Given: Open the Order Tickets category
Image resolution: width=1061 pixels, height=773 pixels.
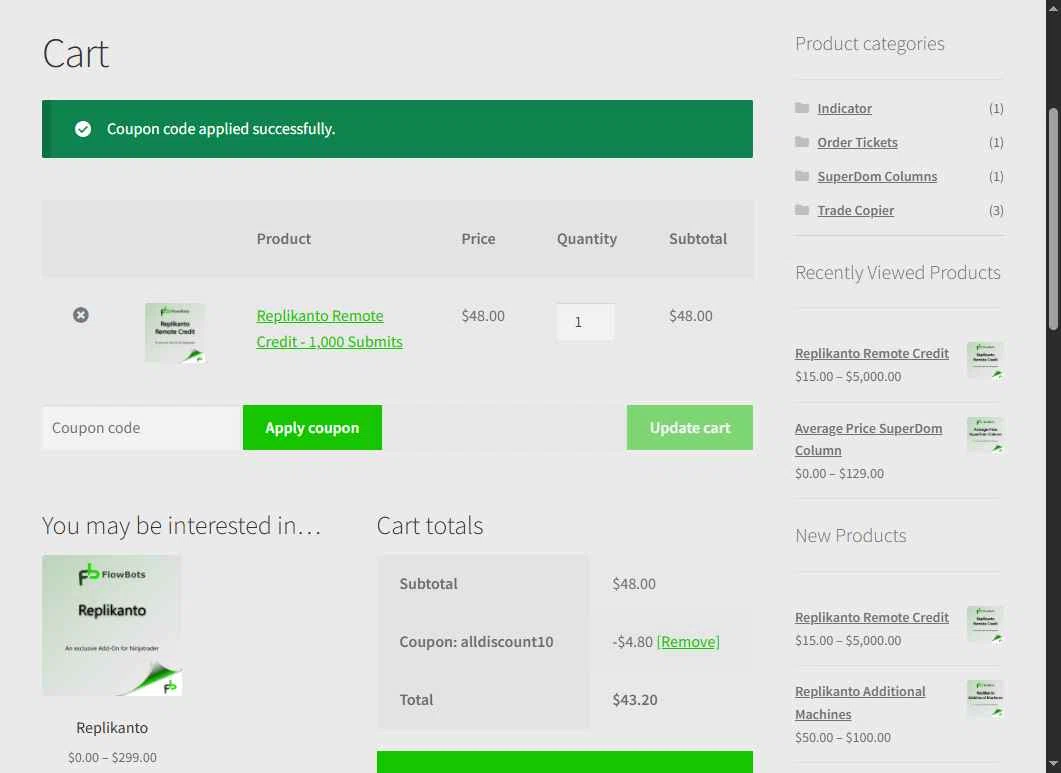Looking at the screenshot, I should [x=857, y=142].
